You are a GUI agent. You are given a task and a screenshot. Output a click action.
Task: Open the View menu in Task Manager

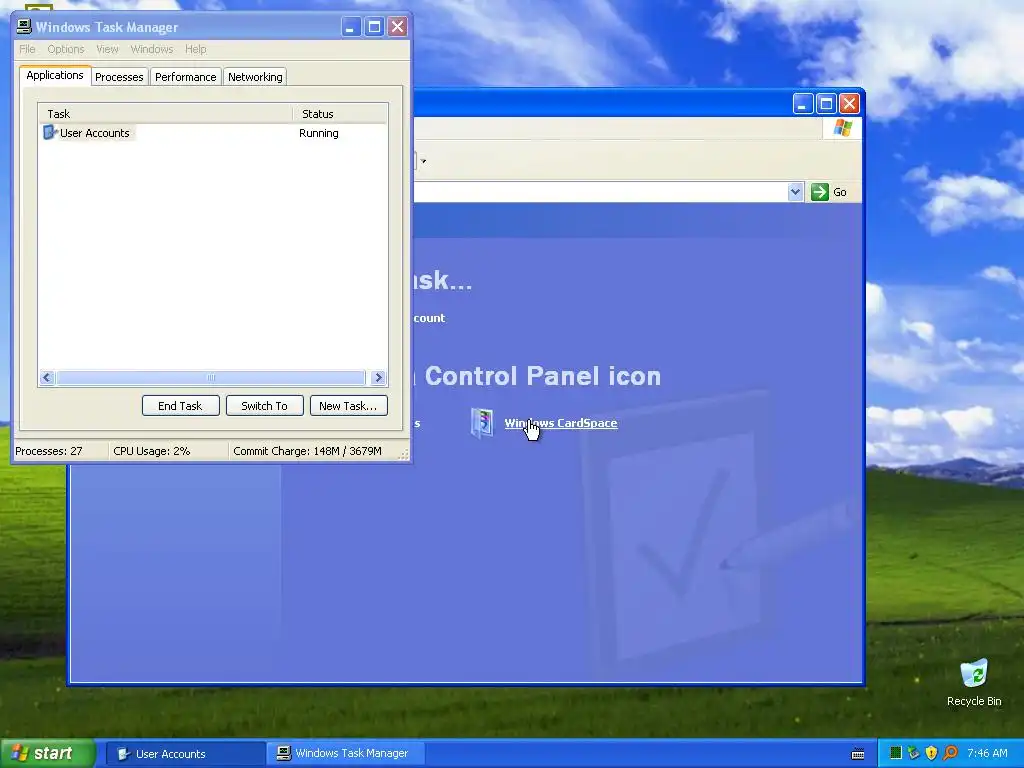(x=107, y=49)
